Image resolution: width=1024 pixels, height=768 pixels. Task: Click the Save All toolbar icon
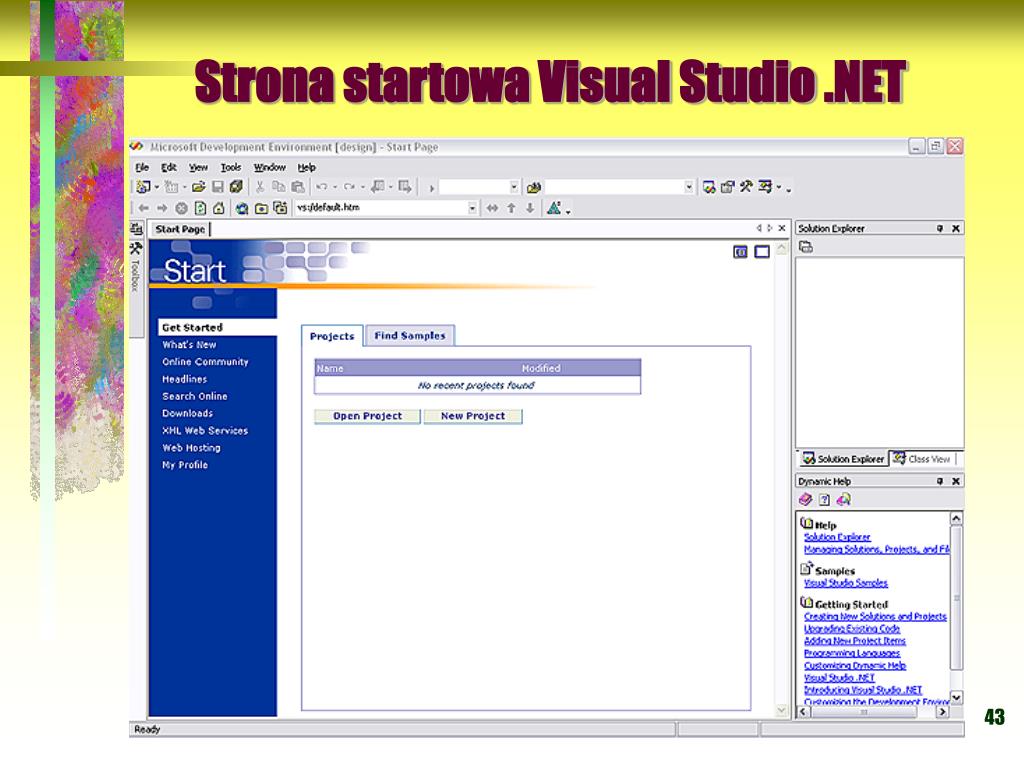[x=236, y=187]
